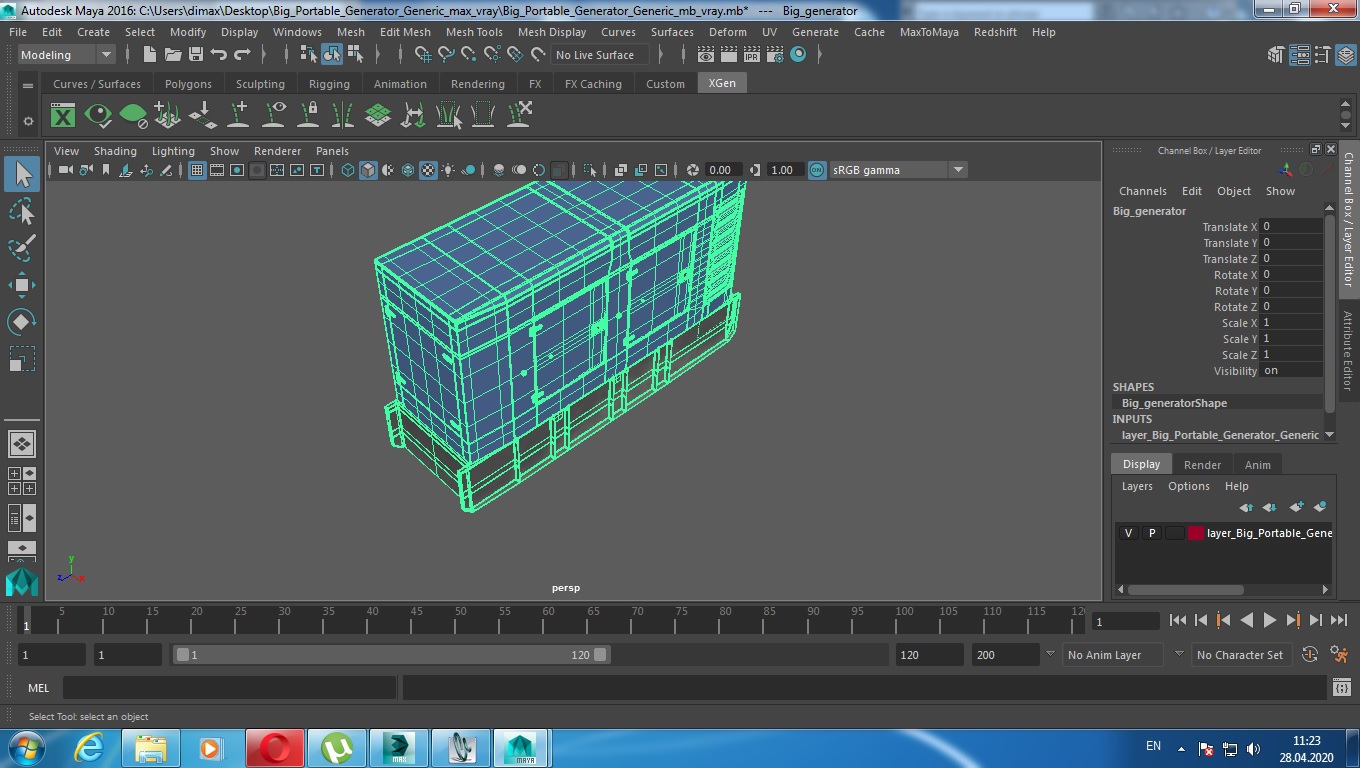Click new scene icon in status line

click(150, 55)
